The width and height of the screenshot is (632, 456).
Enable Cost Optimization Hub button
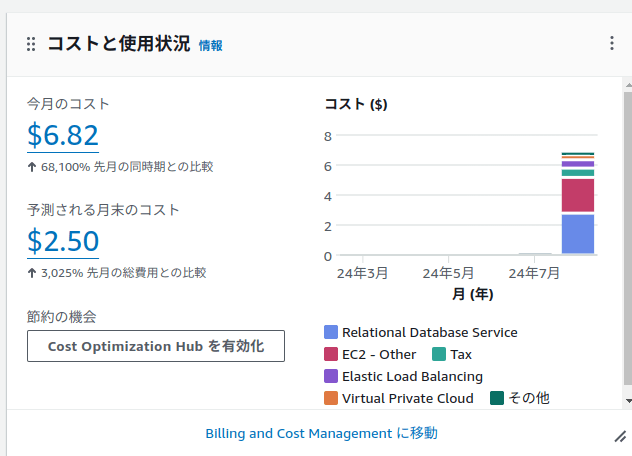[x=156, y=346]
